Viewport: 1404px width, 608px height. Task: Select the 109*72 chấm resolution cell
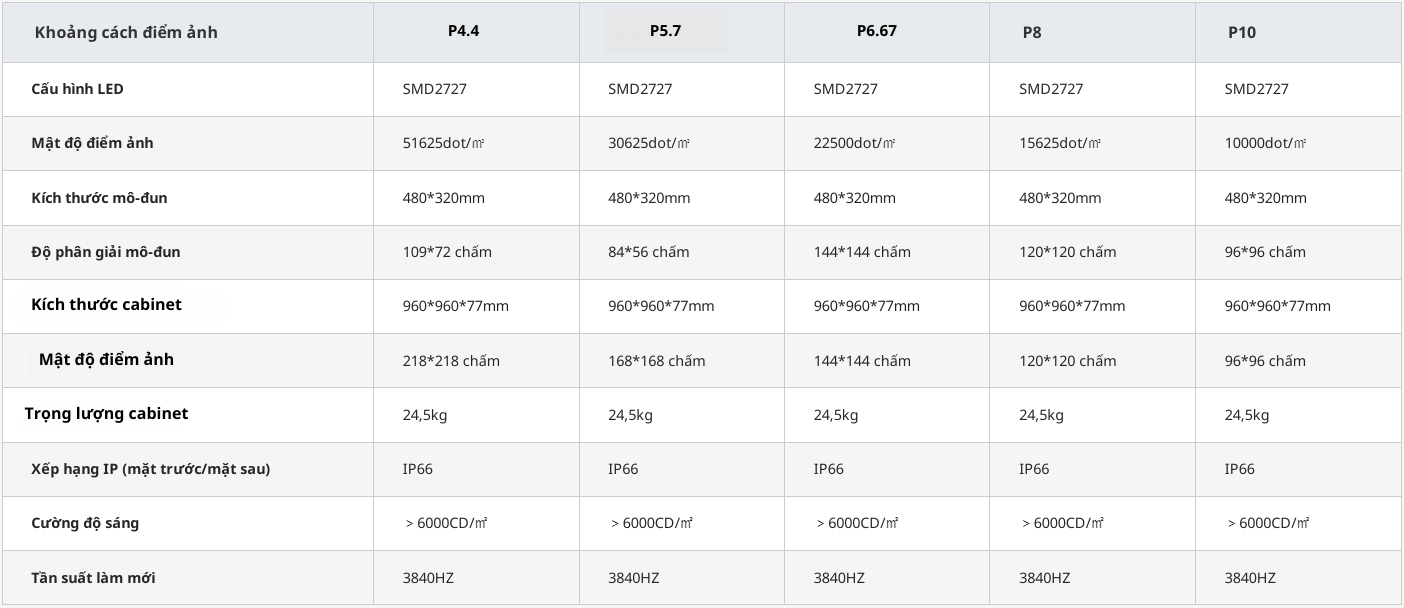coord(447,252)
